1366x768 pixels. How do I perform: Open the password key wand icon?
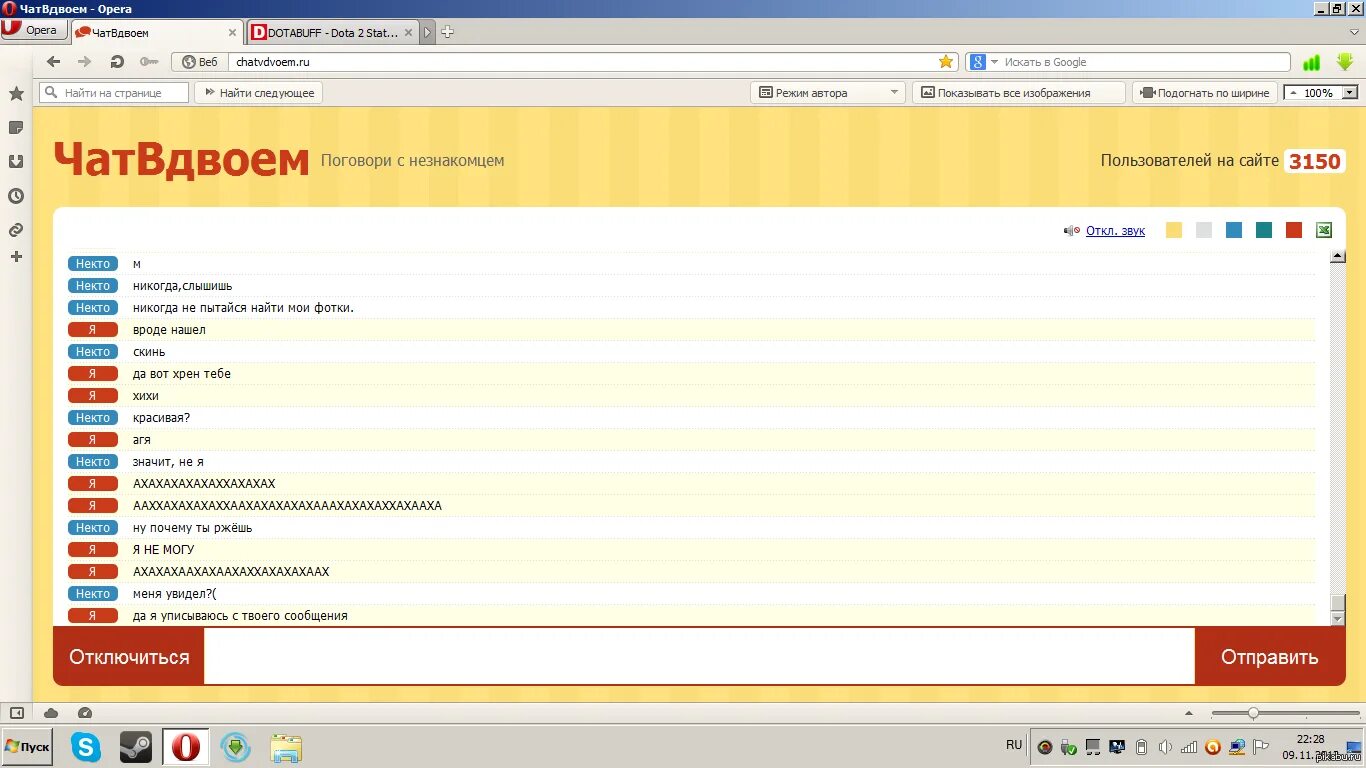(148, 62)
